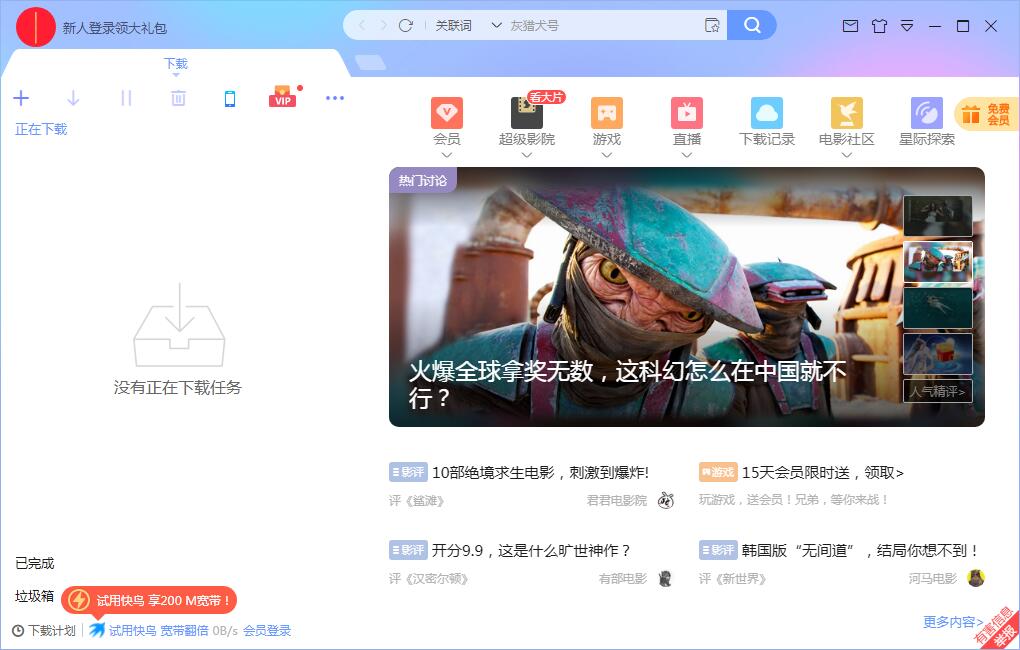Click the phone icon in download toolbar
Viewport: 1020px width, 650px height.
click(x=230, y=98)
